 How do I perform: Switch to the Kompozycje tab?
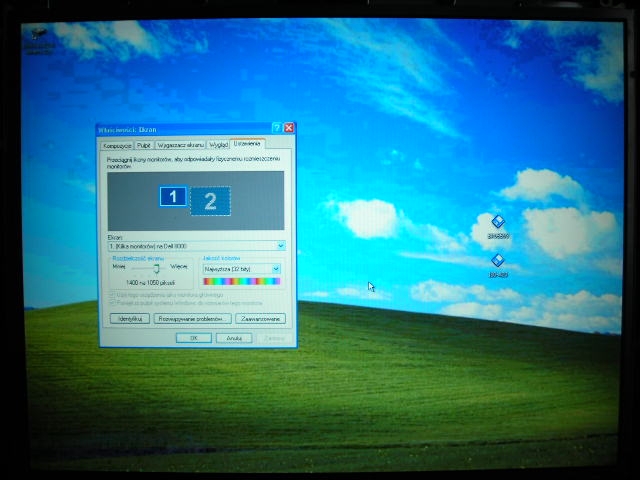(117, 146)
